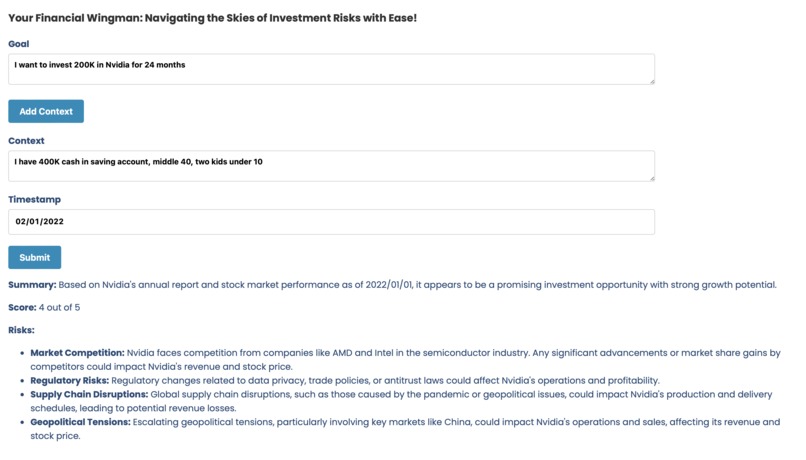Screen dimensions: 806x460
Task: Click the Goal text area
Action: pos(330,69)
